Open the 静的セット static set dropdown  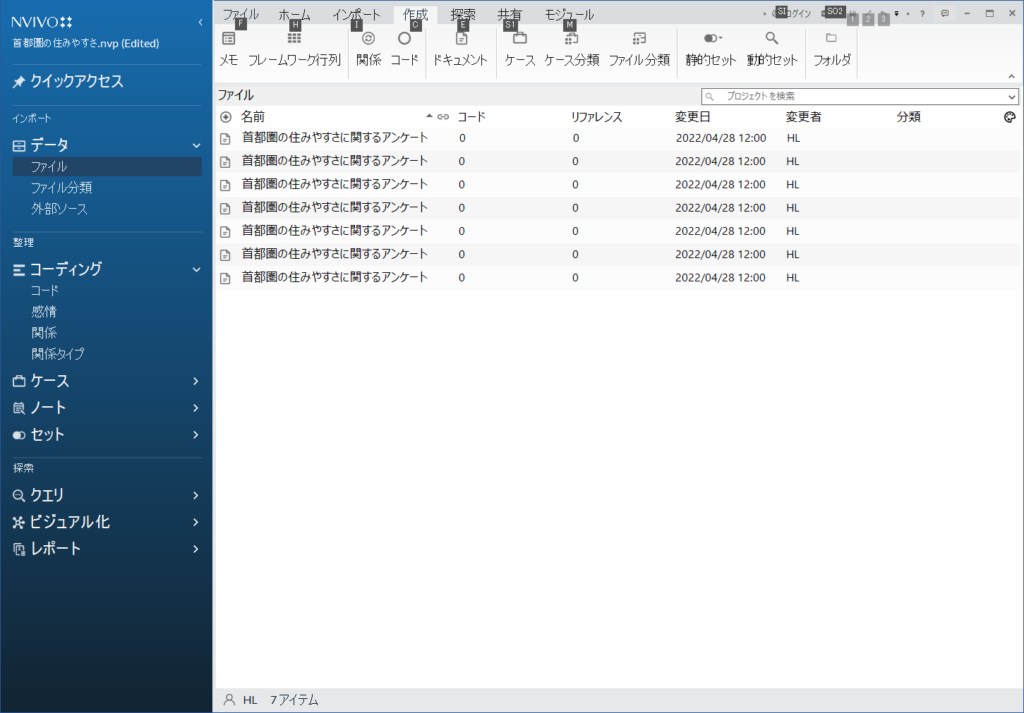tap(712, 40)
